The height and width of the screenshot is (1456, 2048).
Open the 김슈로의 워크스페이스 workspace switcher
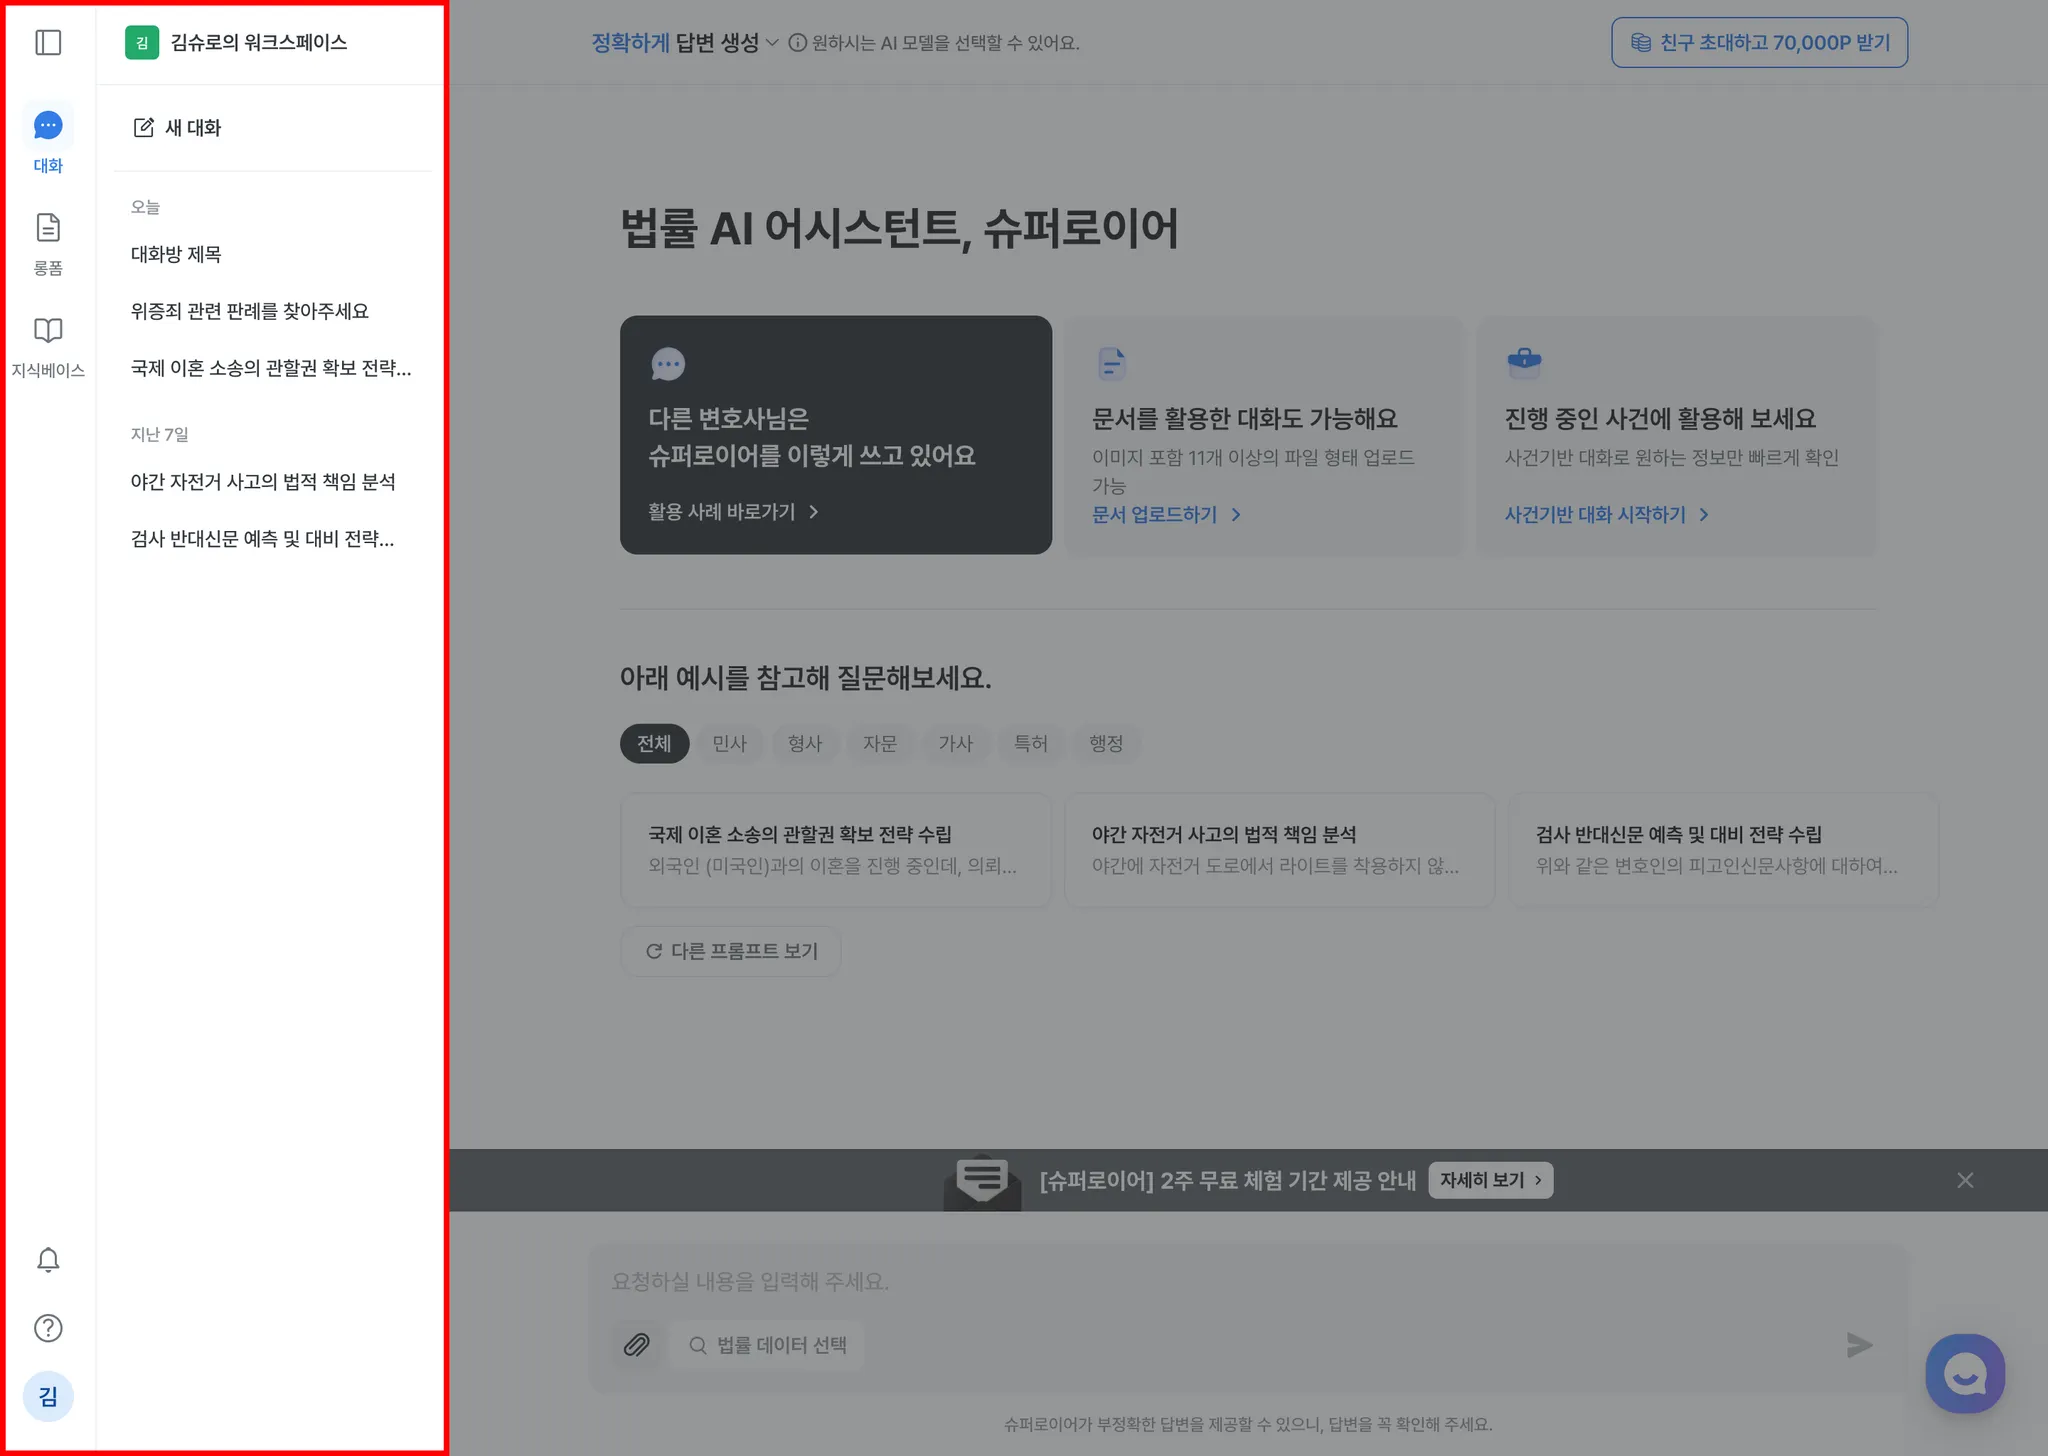[237, 43]
